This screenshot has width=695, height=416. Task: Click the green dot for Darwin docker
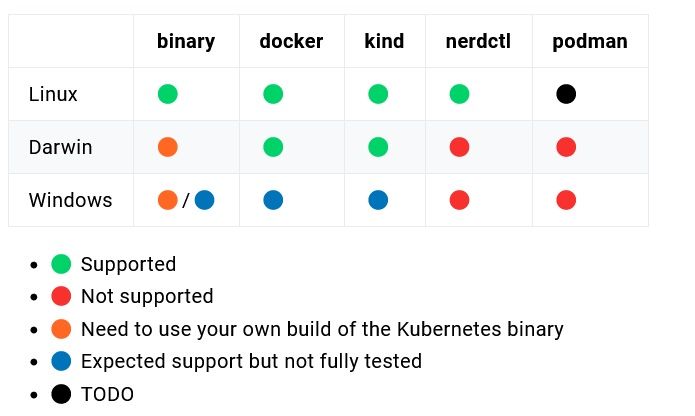pos(273,147)
